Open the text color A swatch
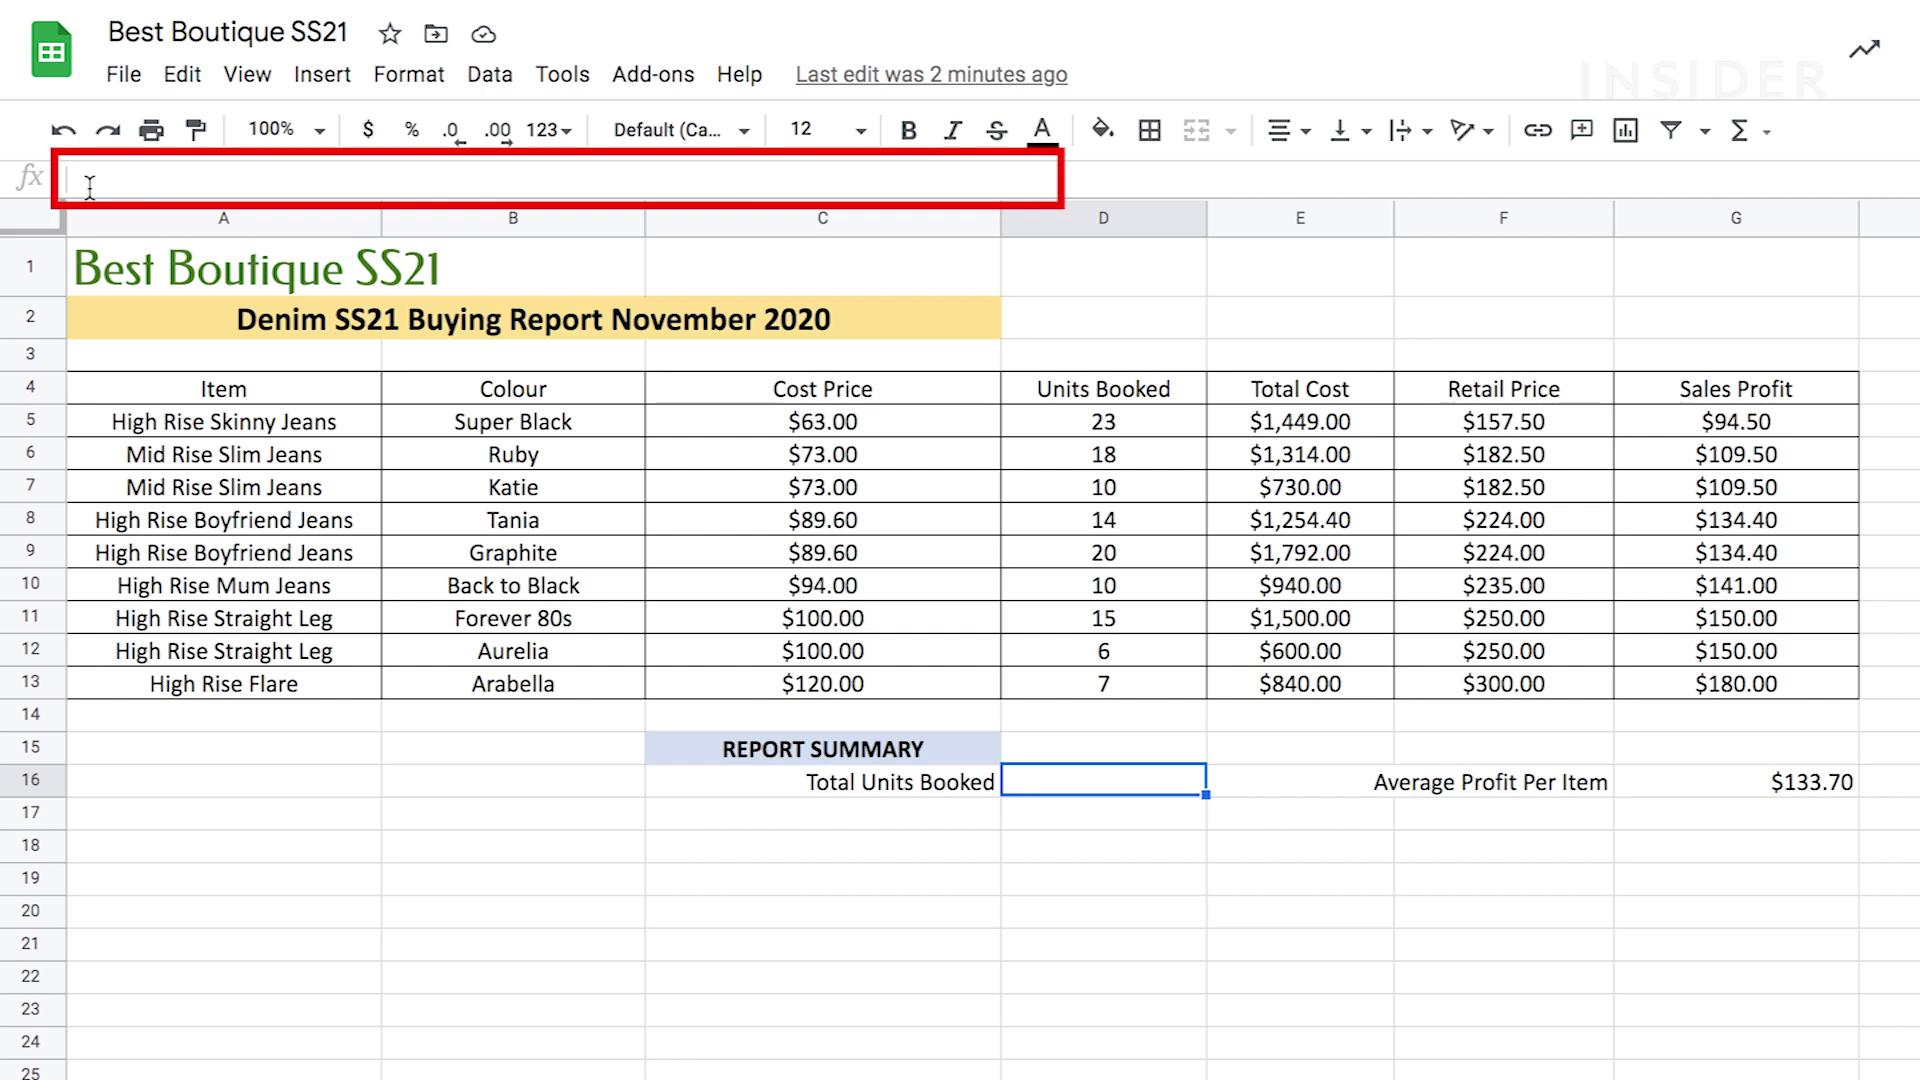The image size is (1920, 1080). point(1042,130)
